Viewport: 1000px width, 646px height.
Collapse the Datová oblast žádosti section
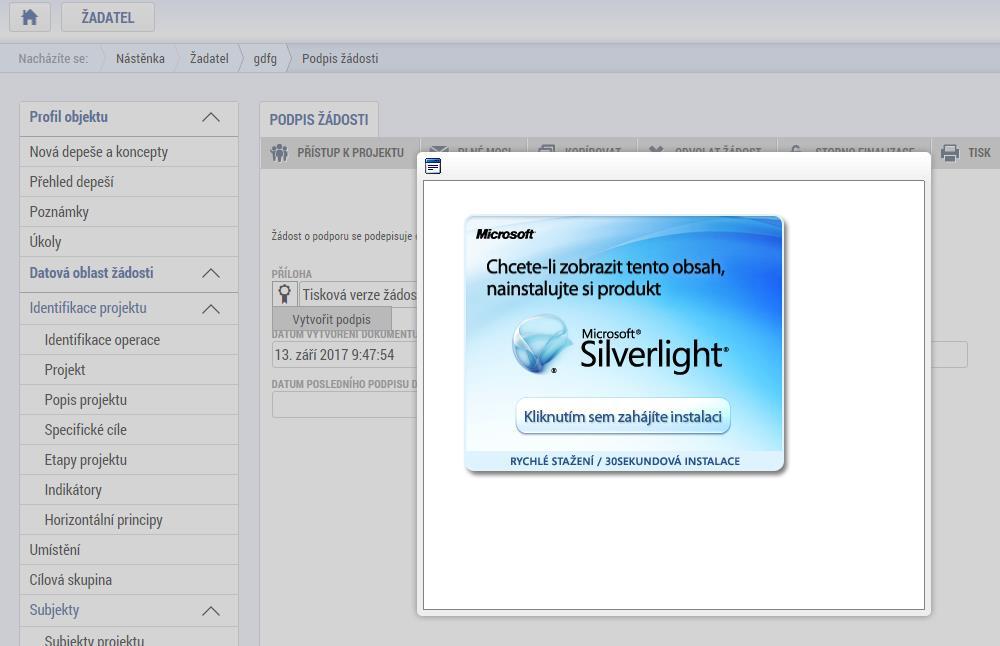(210, 274)
